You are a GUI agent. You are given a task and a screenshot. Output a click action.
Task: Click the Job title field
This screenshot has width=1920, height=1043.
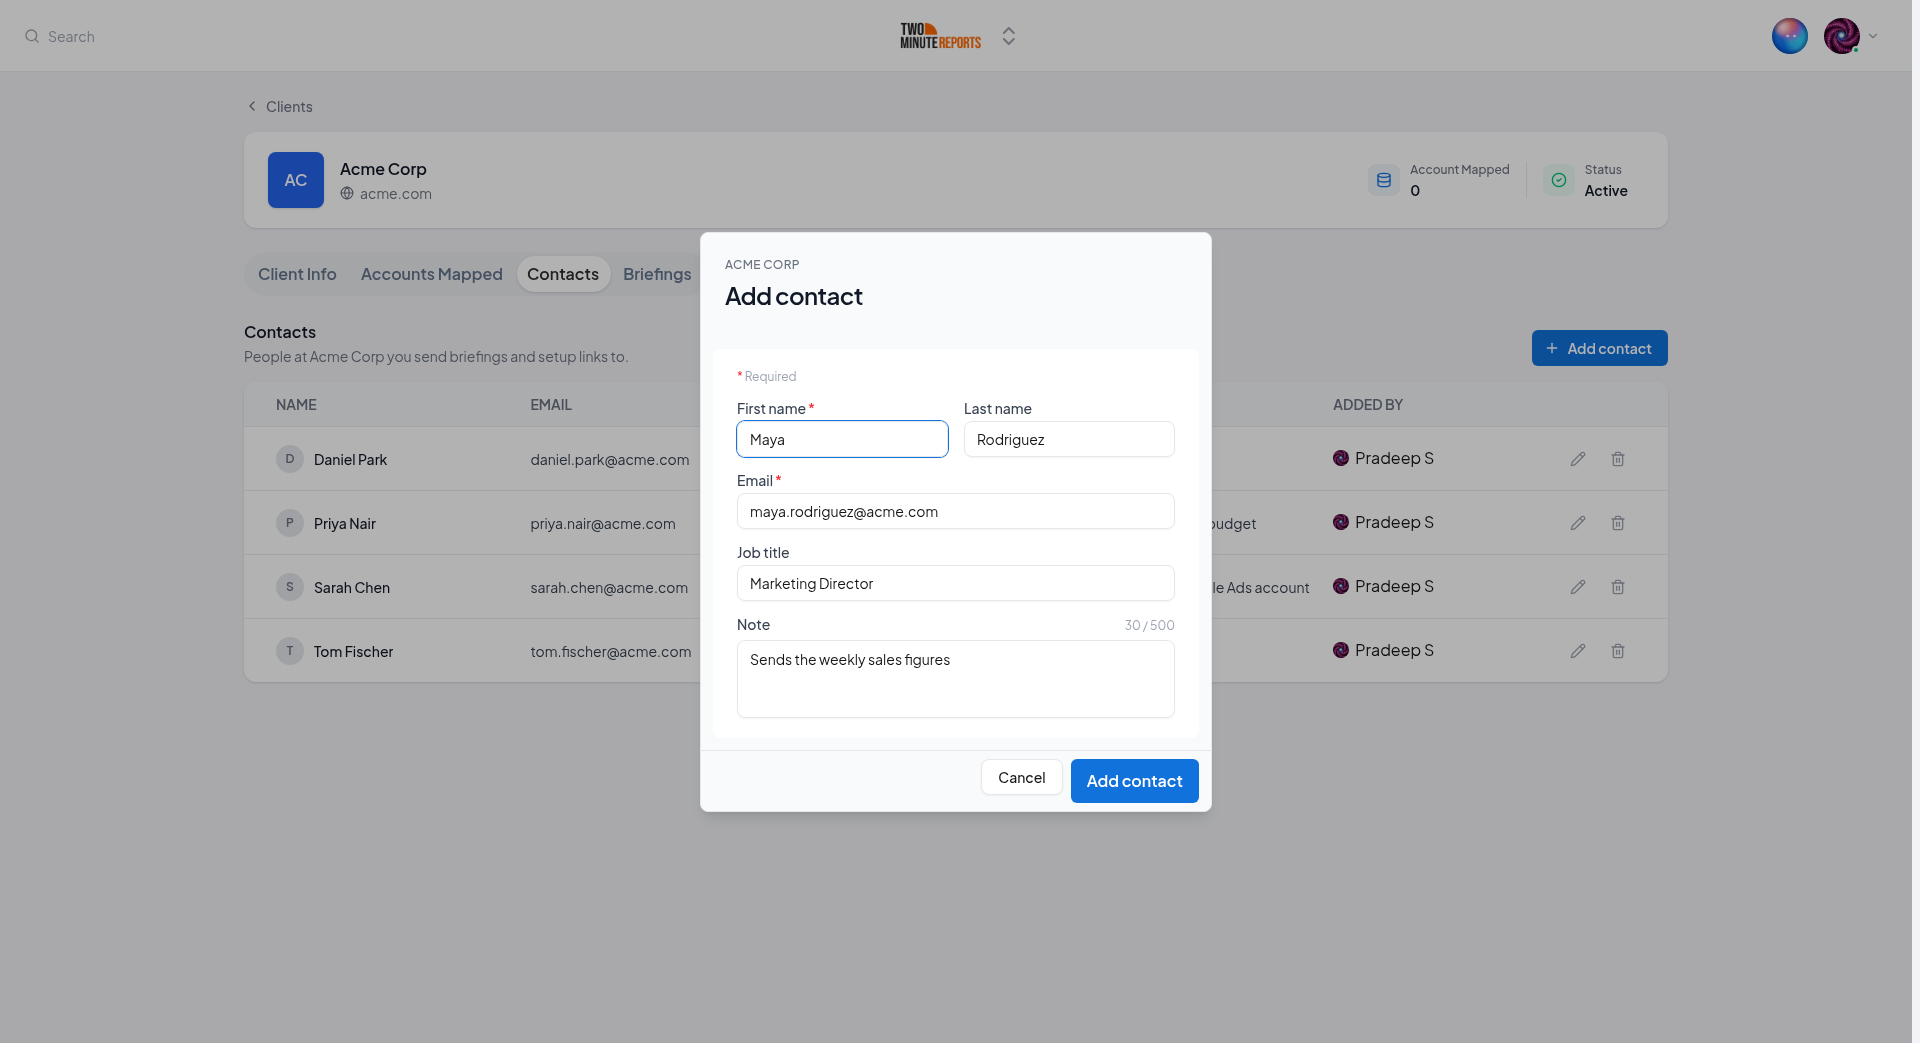(956, 583)
